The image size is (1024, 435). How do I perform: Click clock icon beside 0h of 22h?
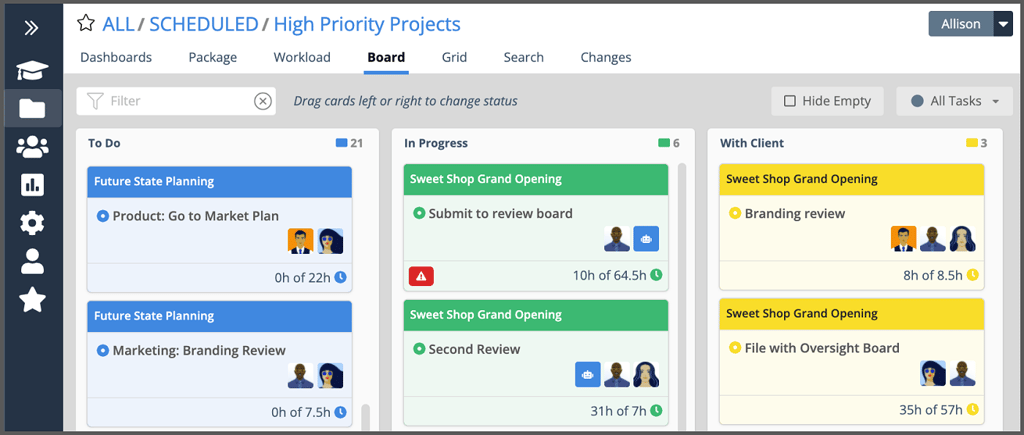tap(340, 277)
